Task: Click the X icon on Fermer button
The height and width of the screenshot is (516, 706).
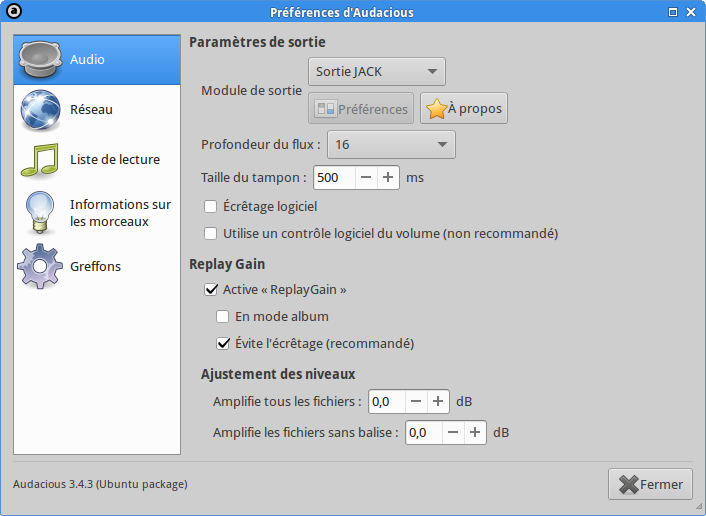Action: tap(628, 484)
